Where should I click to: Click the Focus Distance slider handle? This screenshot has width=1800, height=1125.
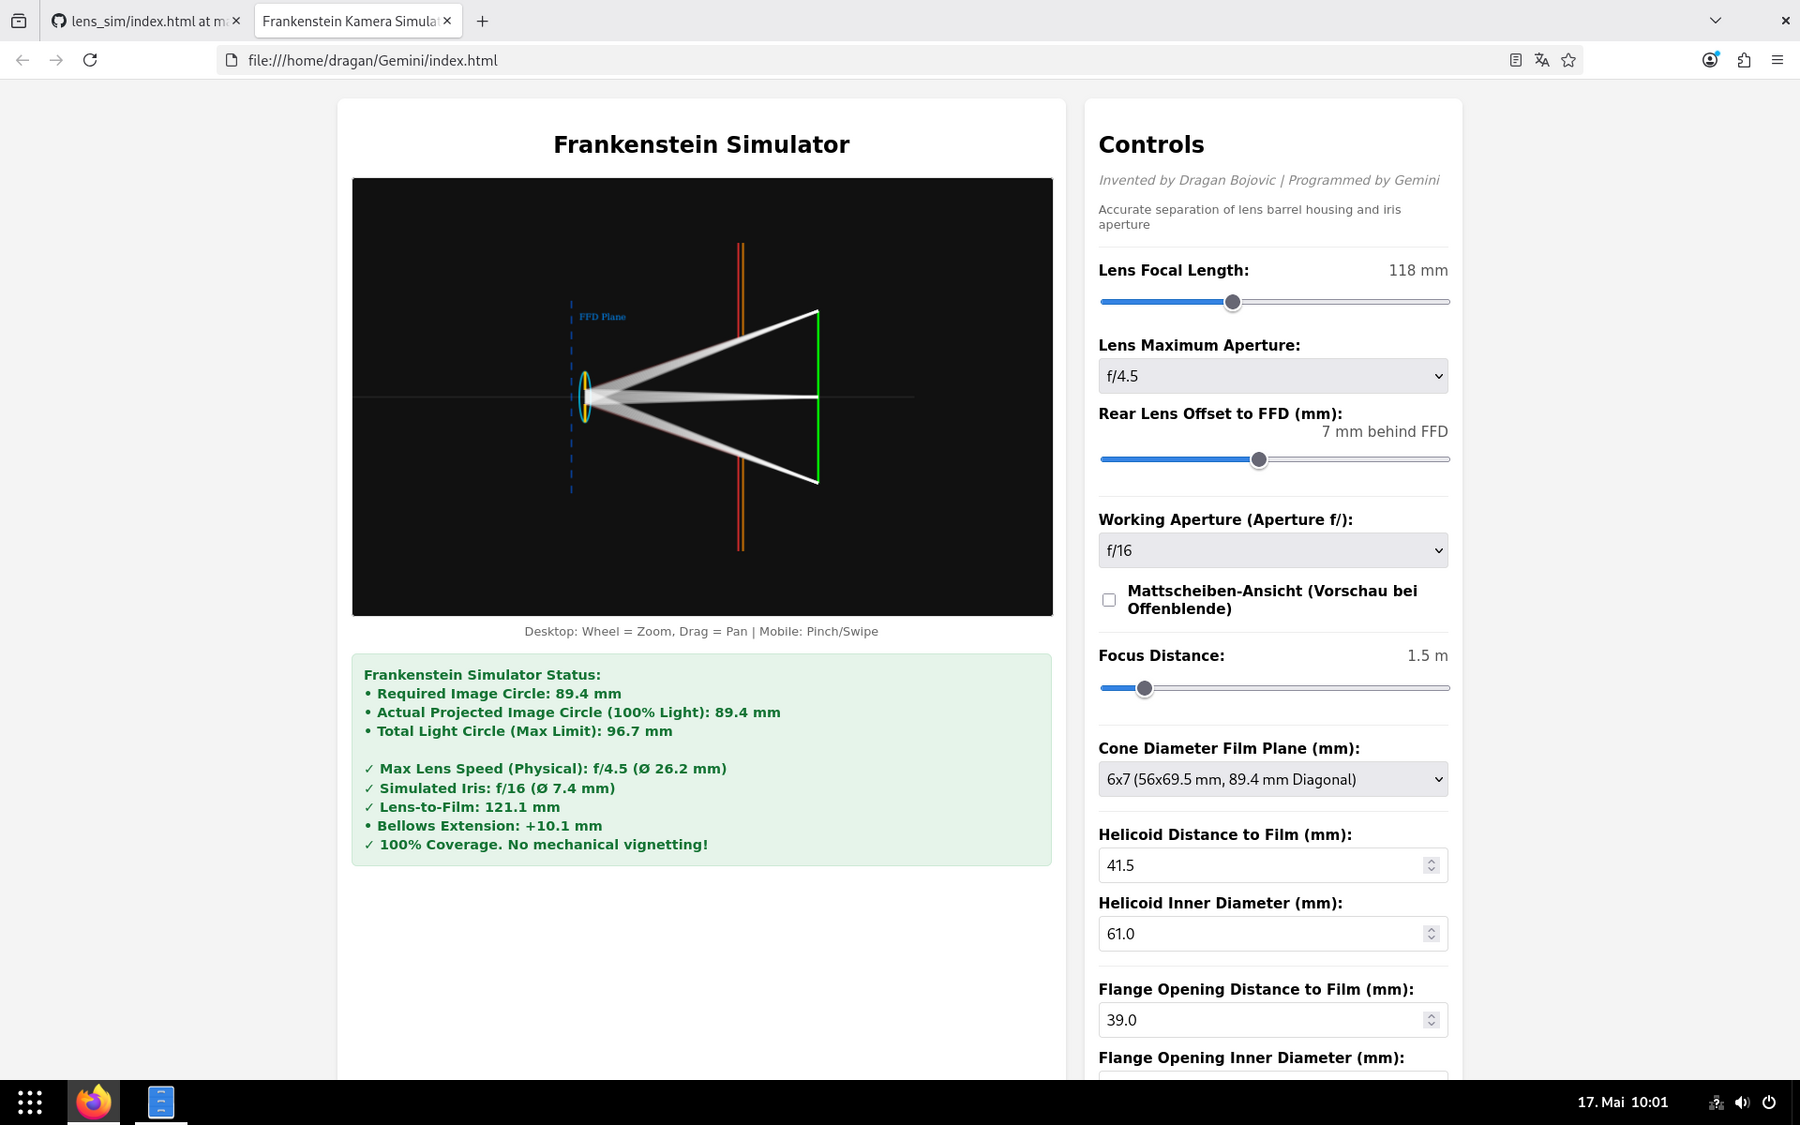pos(1145,688)
